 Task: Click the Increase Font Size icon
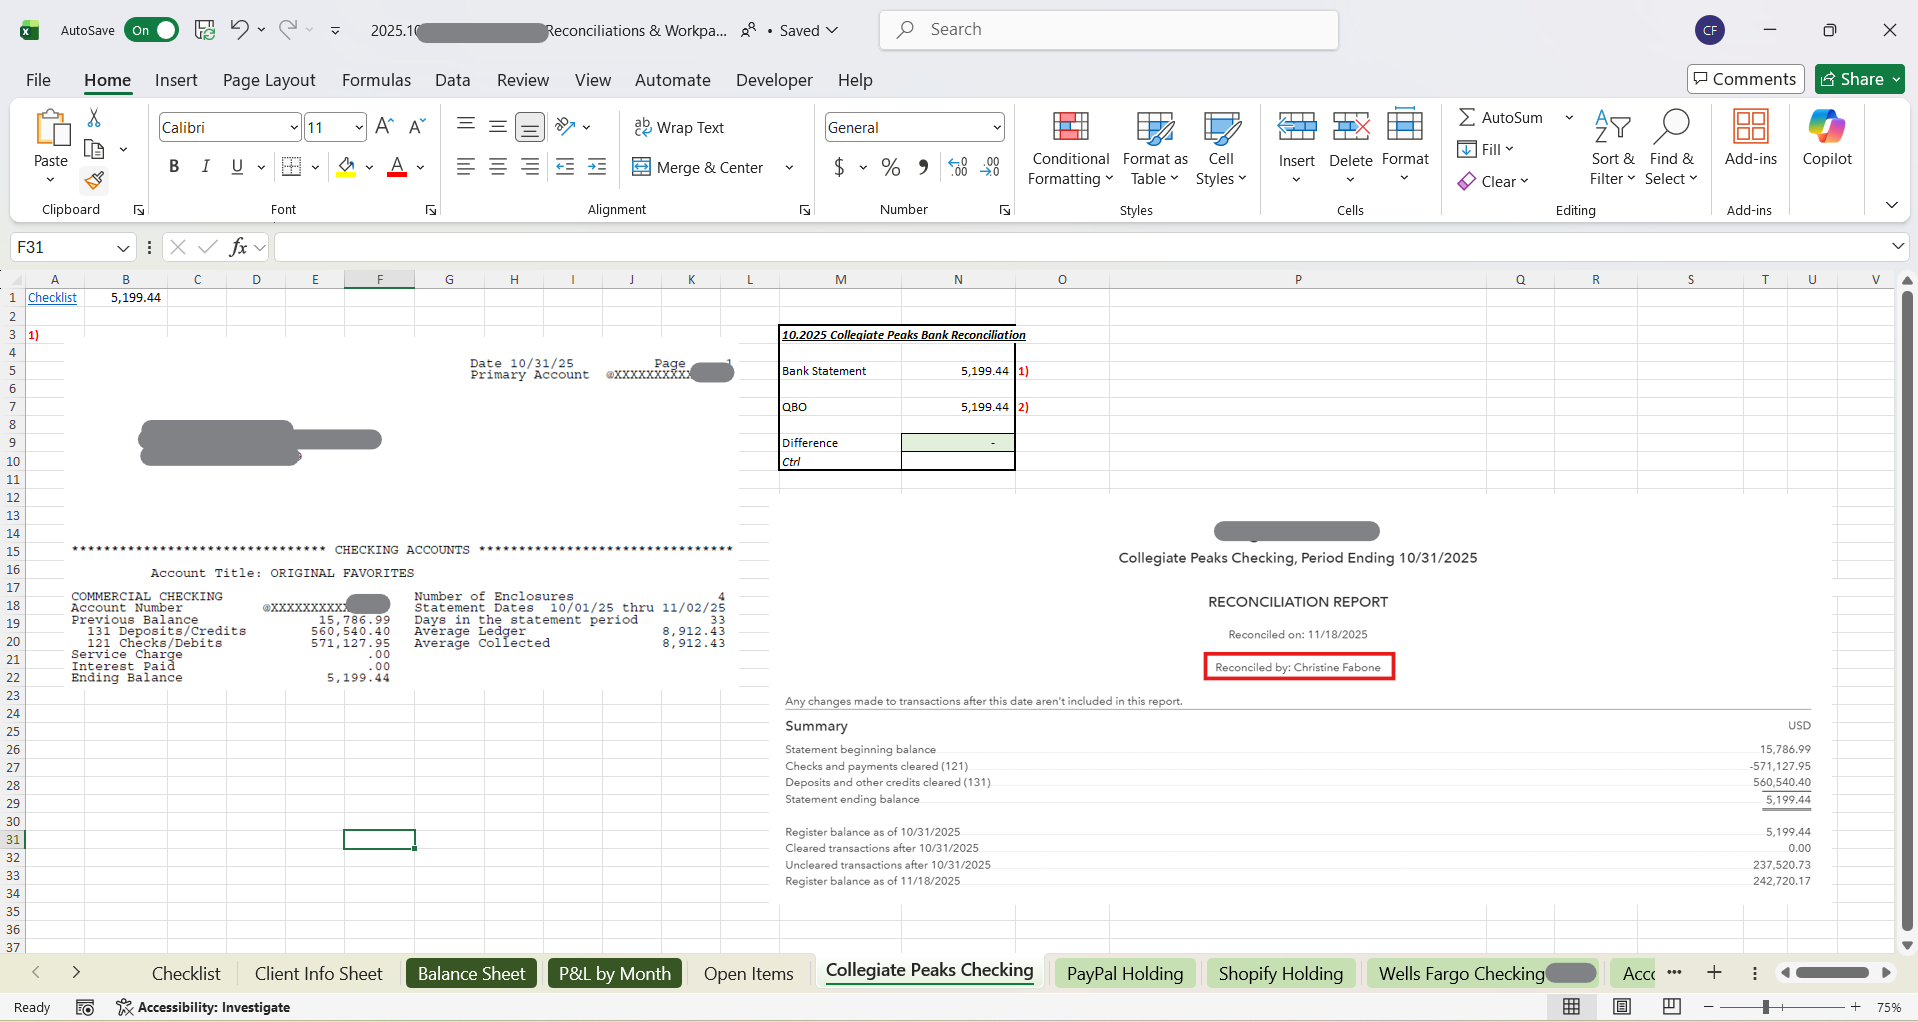tap(384, 127)
